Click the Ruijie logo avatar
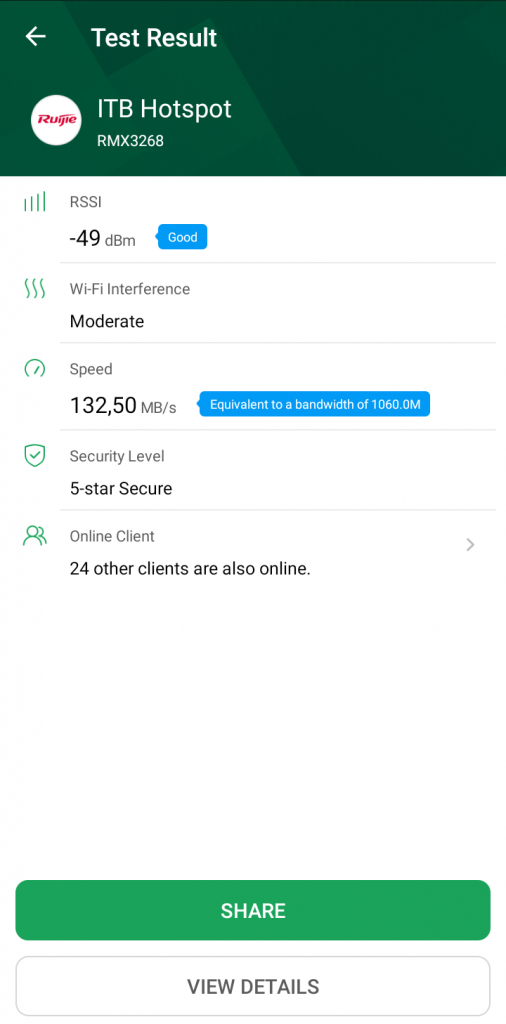This screenshot has height=1024, width=506. tap(56, 120)
